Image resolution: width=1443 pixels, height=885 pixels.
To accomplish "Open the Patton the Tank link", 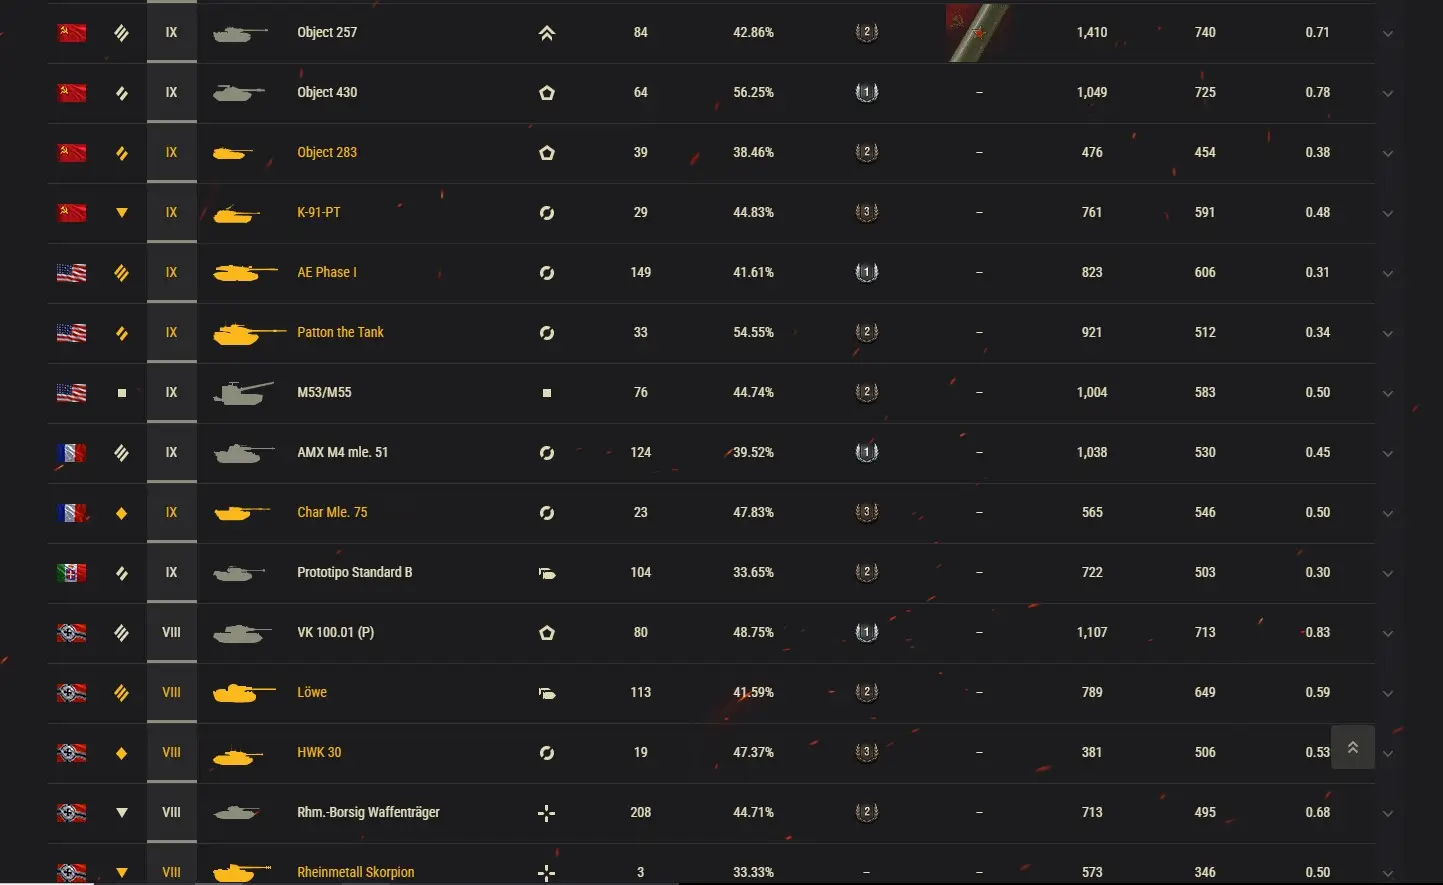I will (340, 332).
